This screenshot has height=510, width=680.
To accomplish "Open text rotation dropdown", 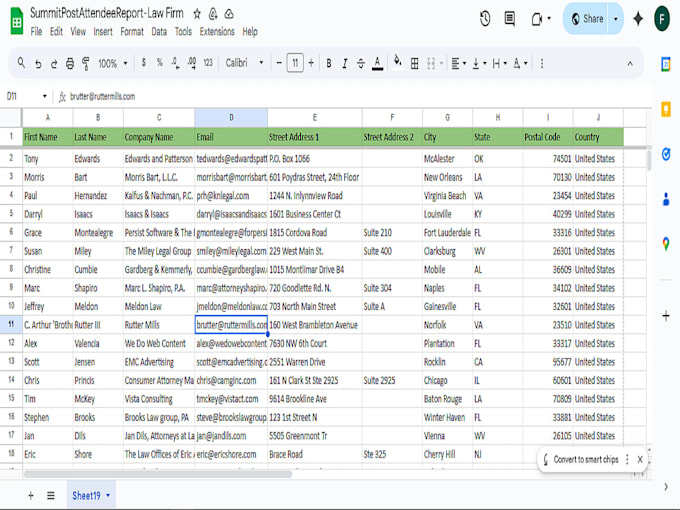I will (520, 64).
